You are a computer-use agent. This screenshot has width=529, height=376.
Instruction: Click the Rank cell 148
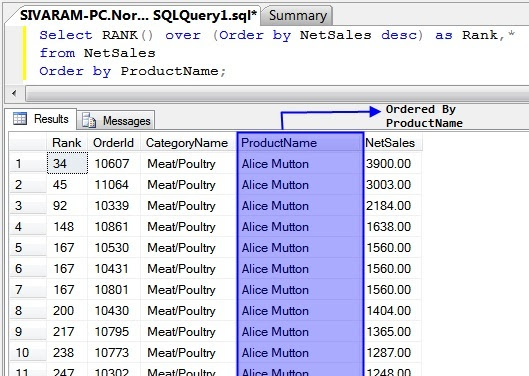pos(67,226)
